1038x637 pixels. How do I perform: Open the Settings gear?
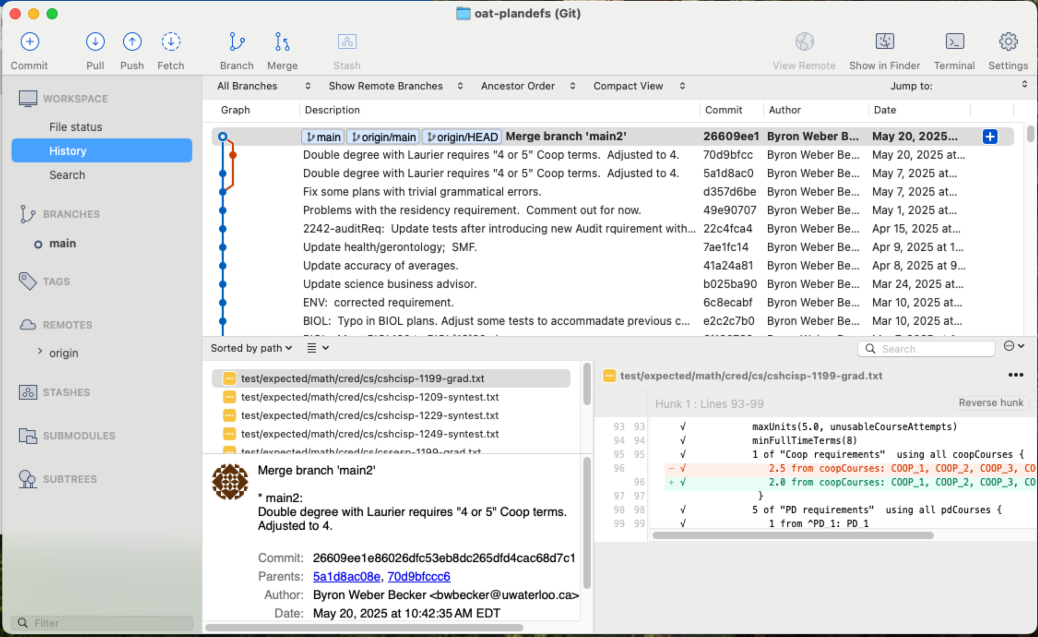tap(1008, 42)
